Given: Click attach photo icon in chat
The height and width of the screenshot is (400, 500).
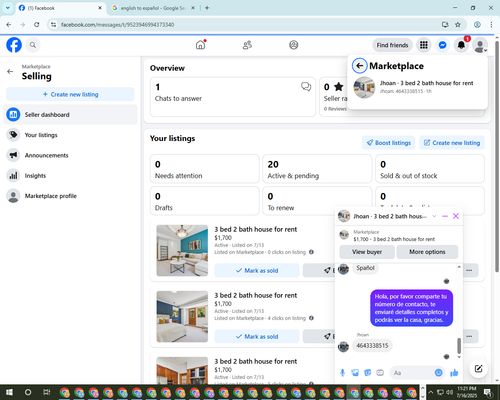Looking at the screenshot, I should [x=355, y=373].
